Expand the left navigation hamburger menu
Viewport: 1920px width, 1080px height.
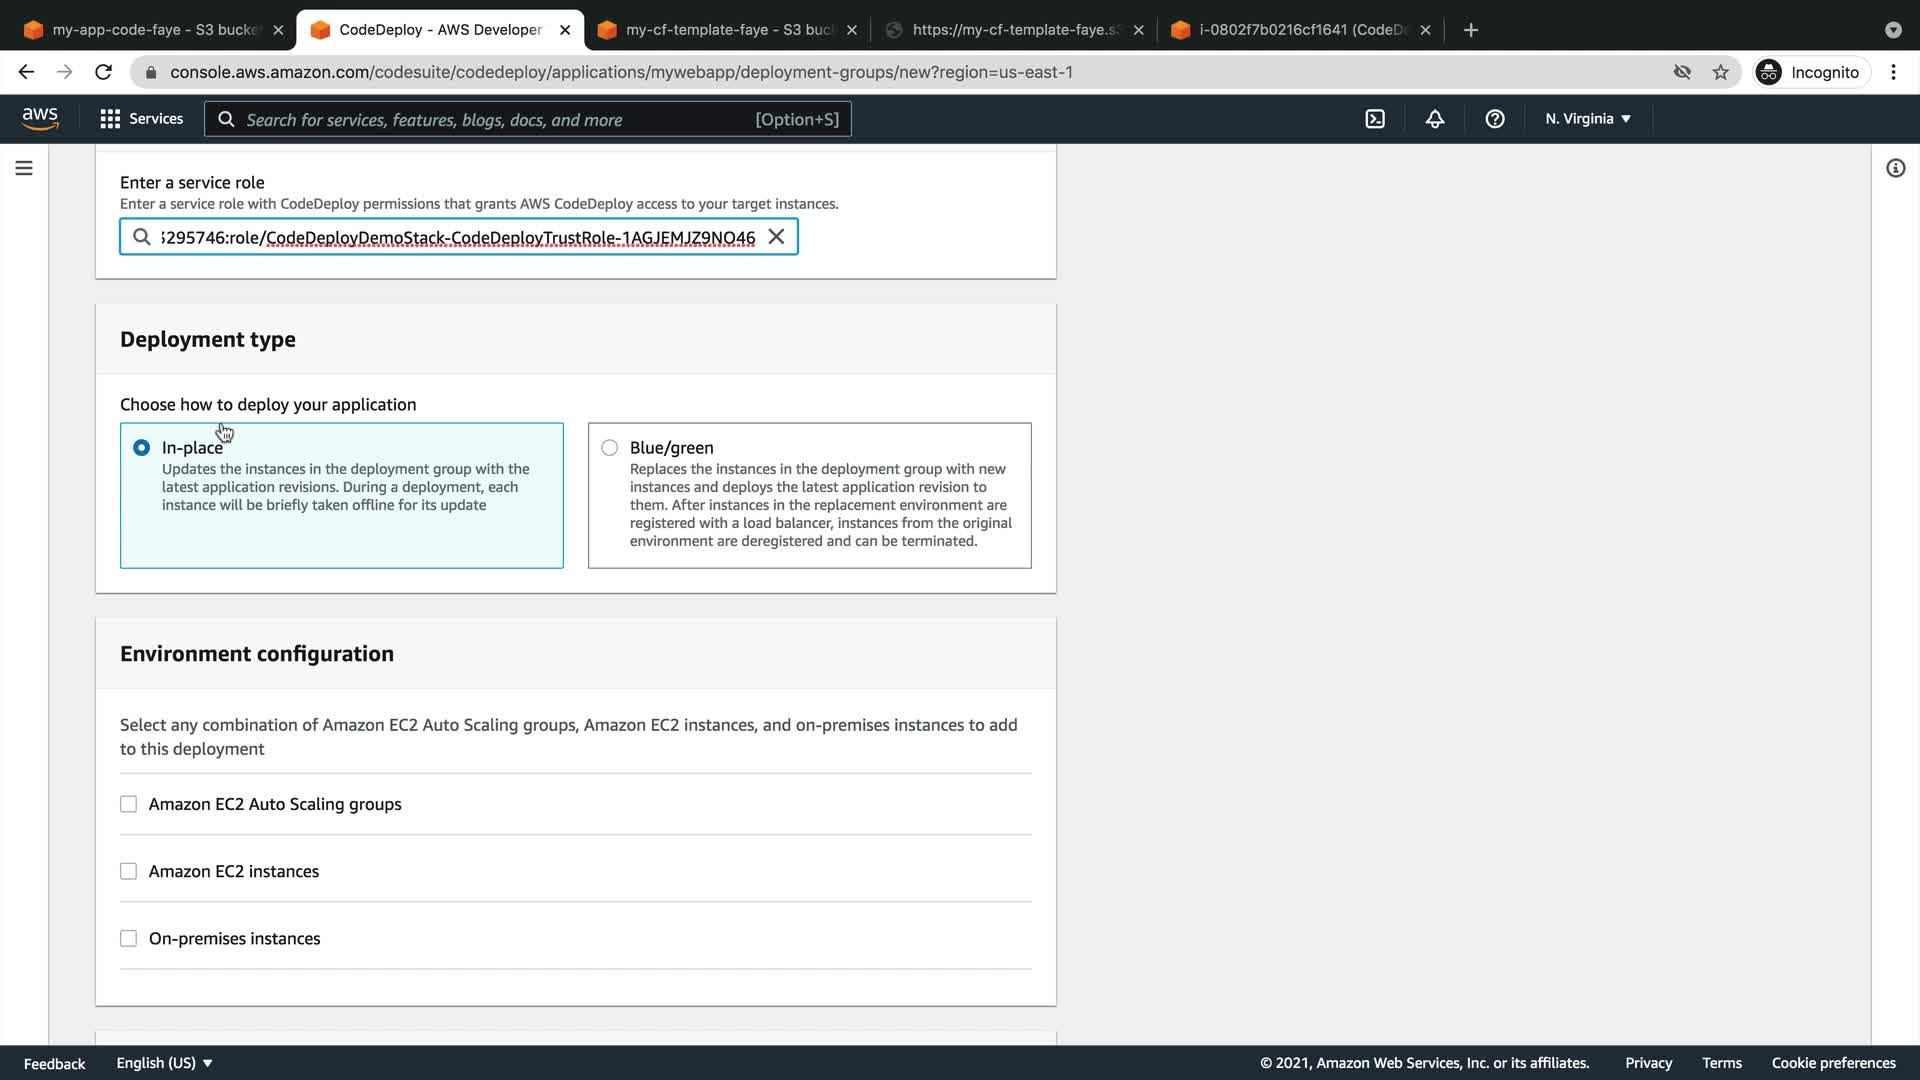point(24,168)
